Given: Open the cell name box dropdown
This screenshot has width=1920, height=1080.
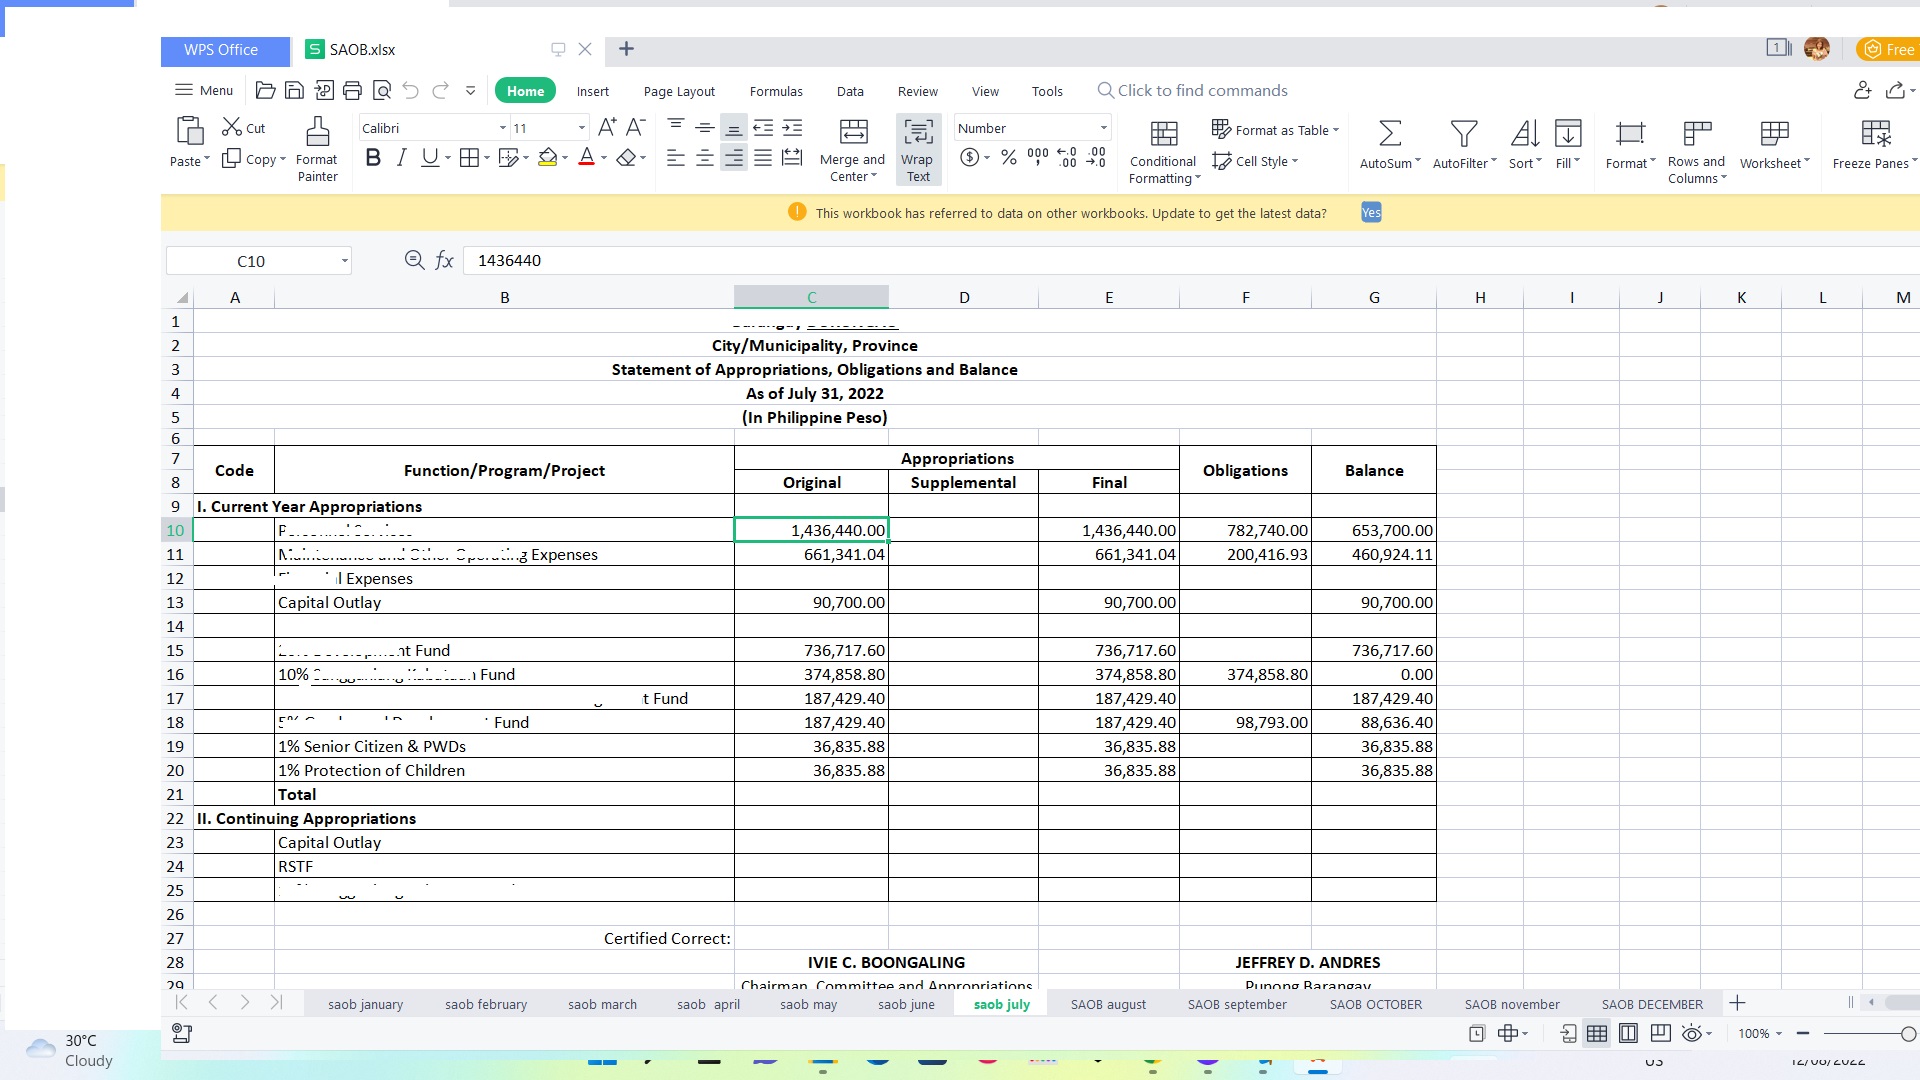Looking at the screenshot, I should (x=344, y=261).
